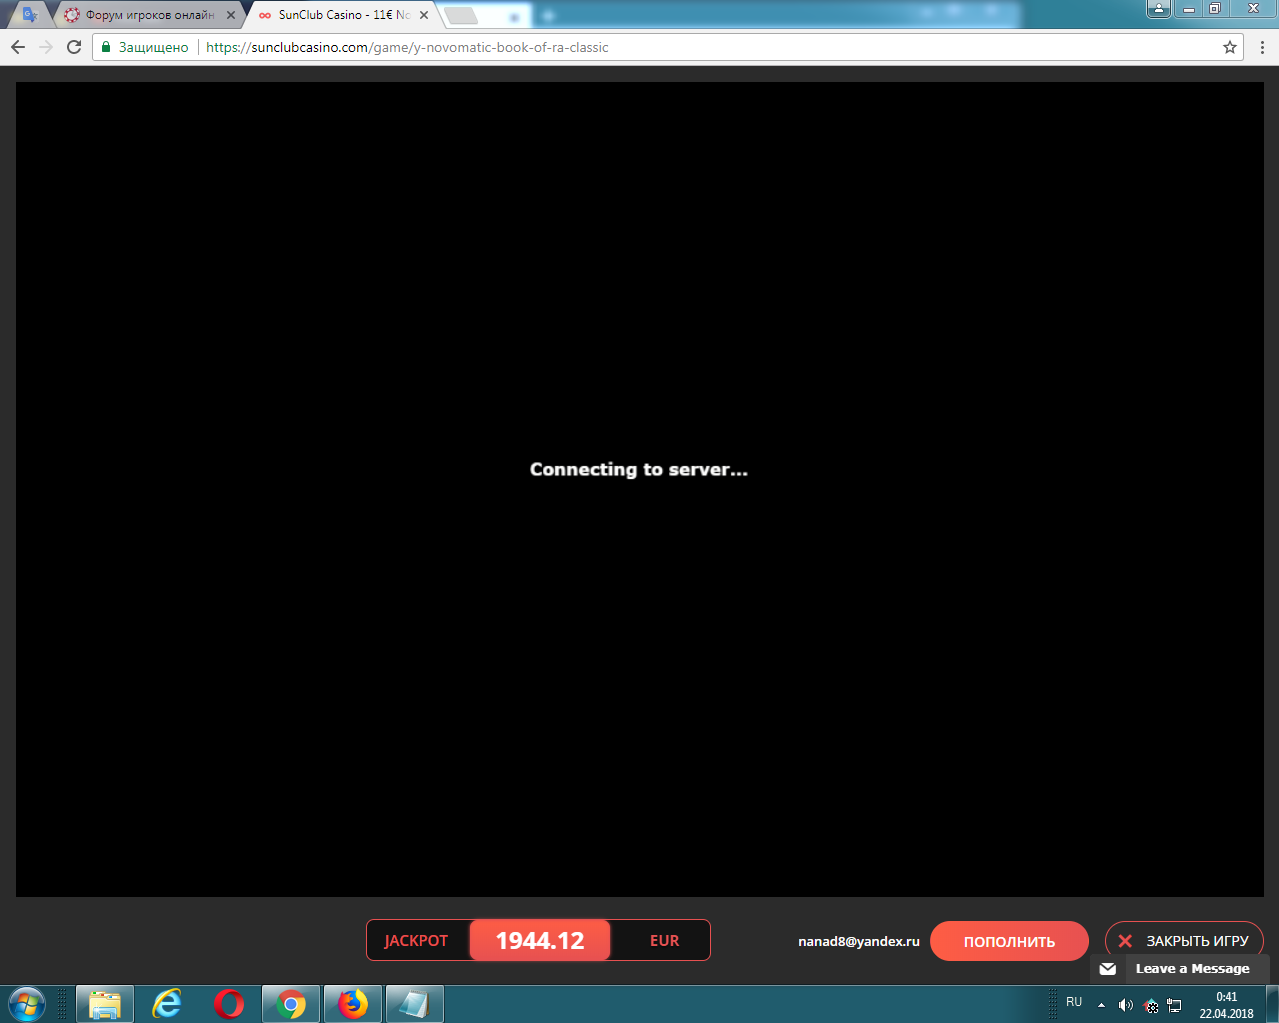The height and width of the screenshot is (1023, 1279).
Task: Click the jackpot amount 1944.12
Action: point(540,940)
